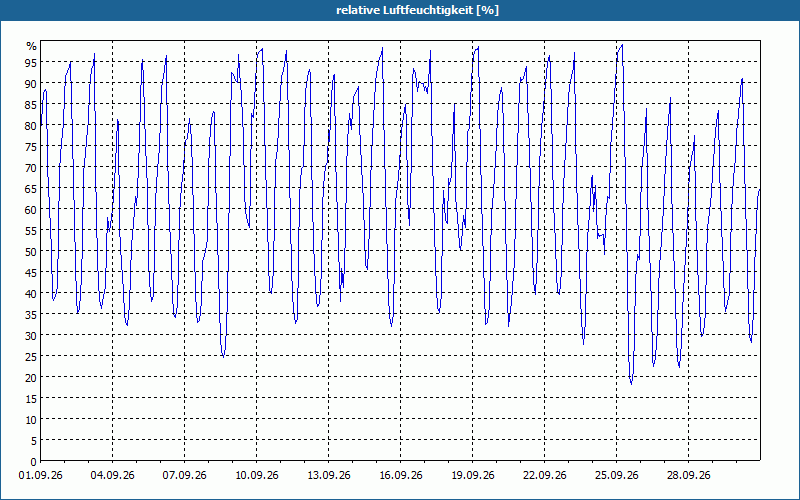Viewport: 800px width, 500px height.
Task: Click the date label 28.09.26
Action: 688,476
